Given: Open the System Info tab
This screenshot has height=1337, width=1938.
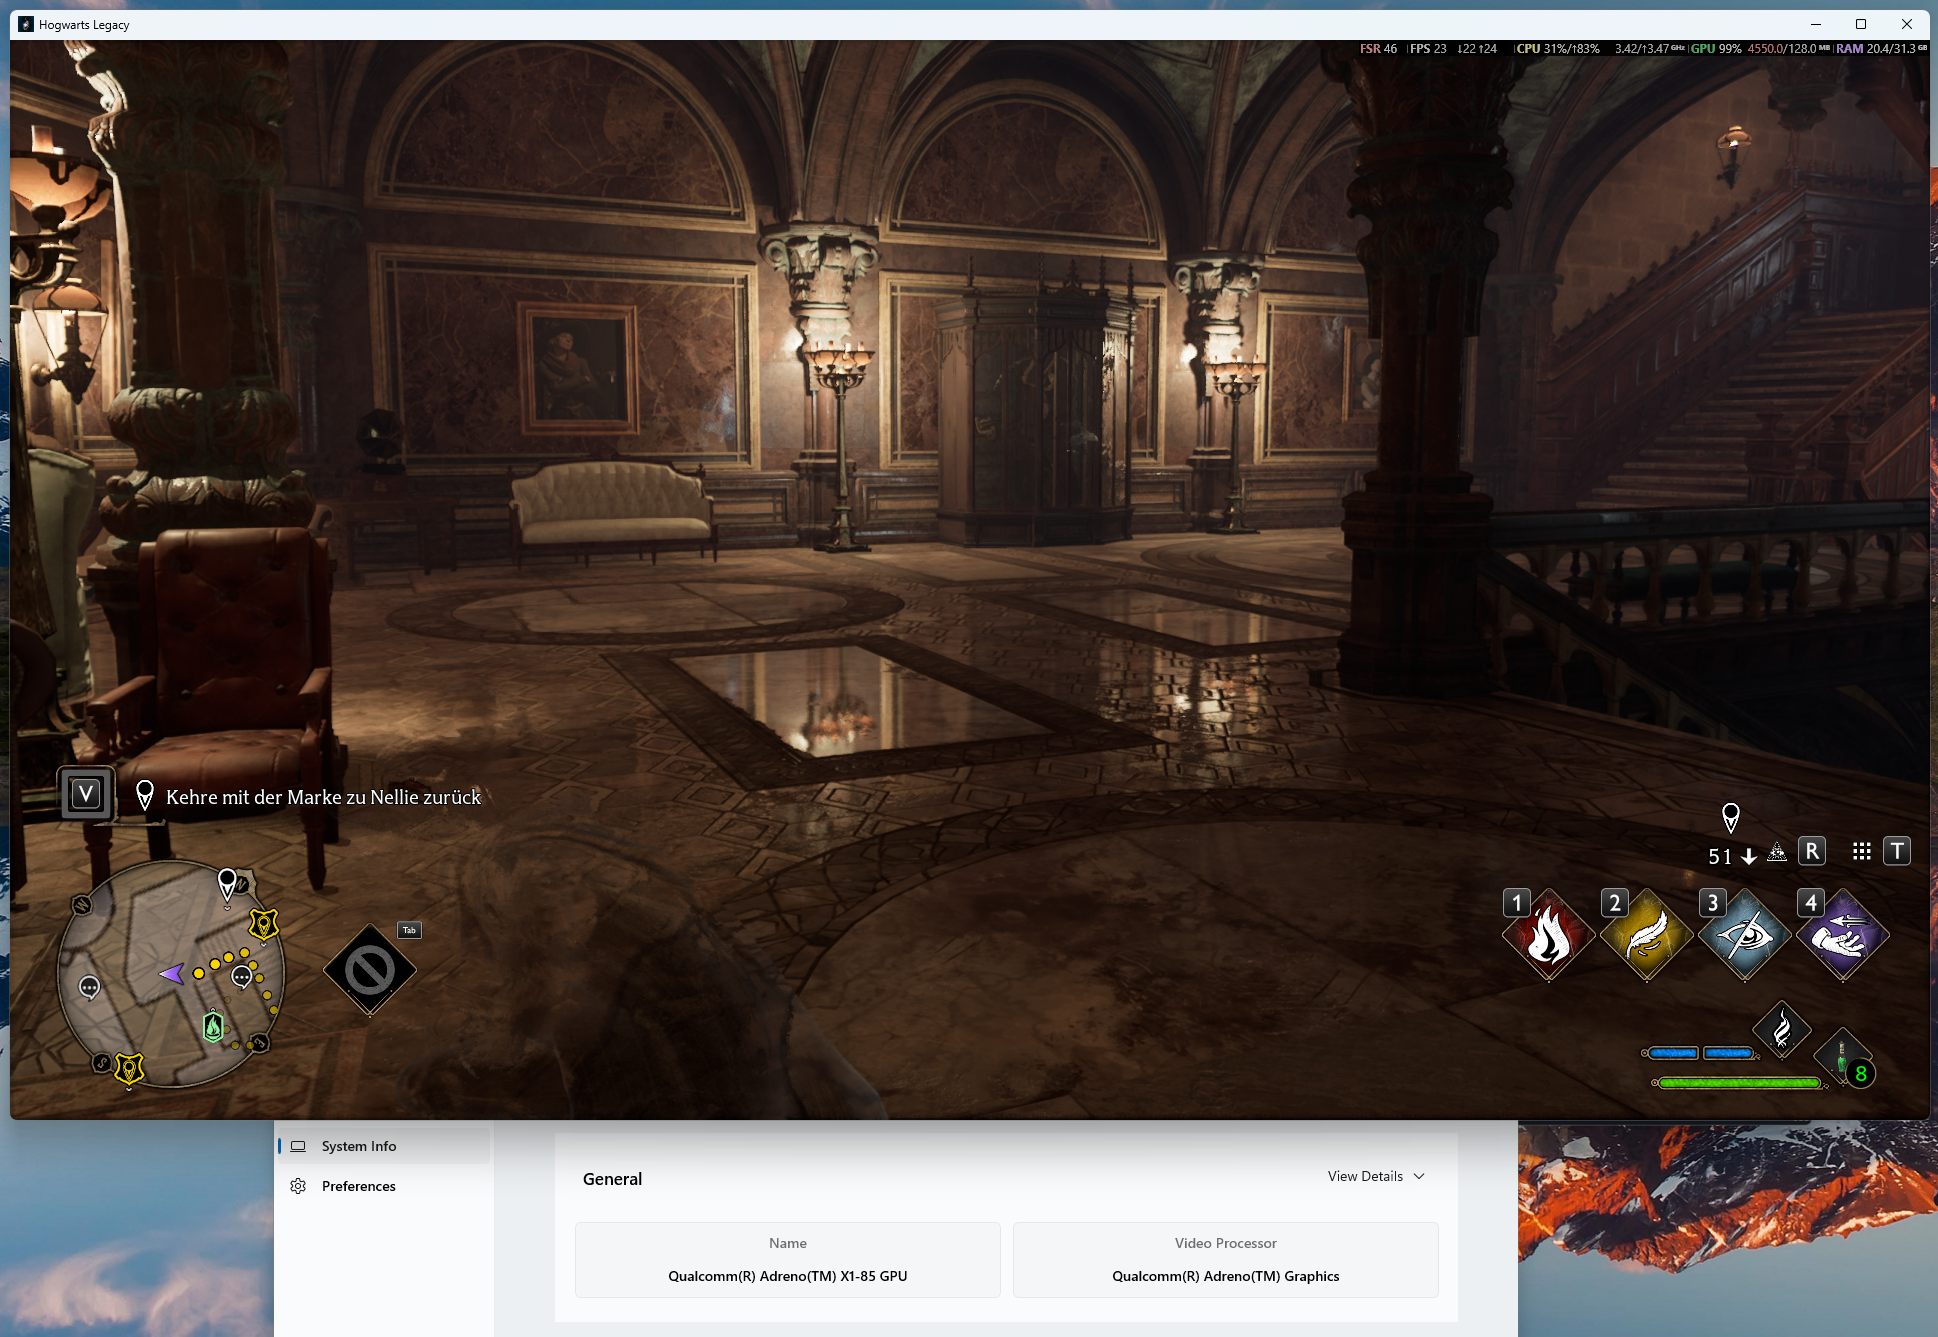Looking at the screenshot, I should 358,1146.
